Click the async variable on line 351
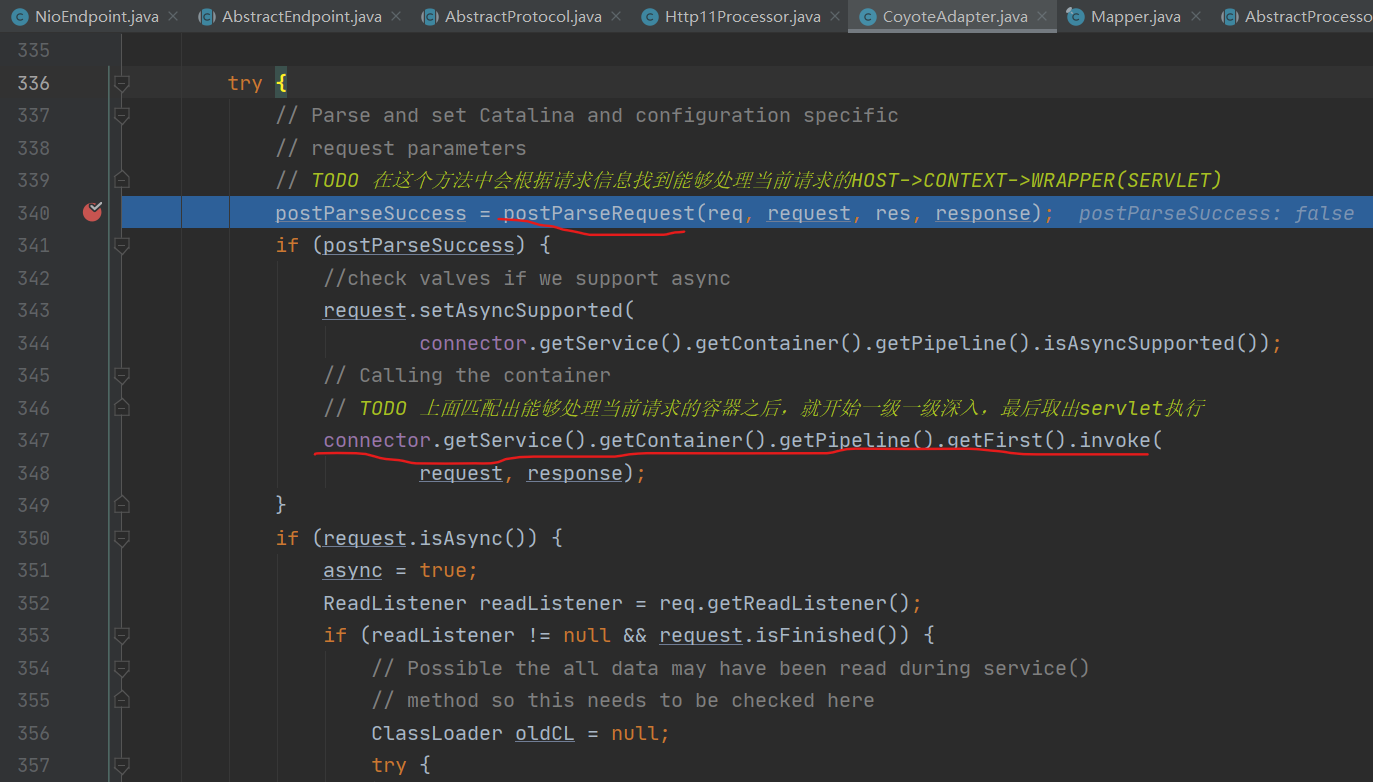Viewport: 1373px width, 782px height. tap(353, 570)
